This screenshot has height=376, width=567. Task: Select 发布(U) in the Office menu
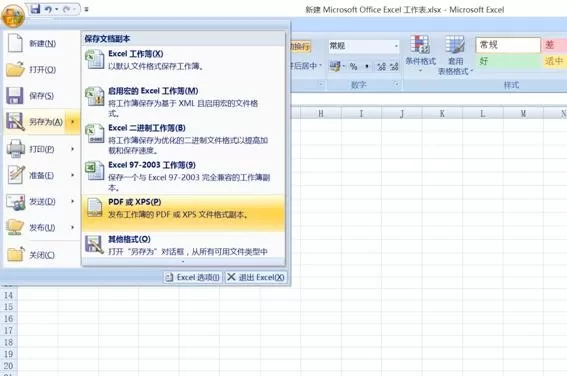42,228
